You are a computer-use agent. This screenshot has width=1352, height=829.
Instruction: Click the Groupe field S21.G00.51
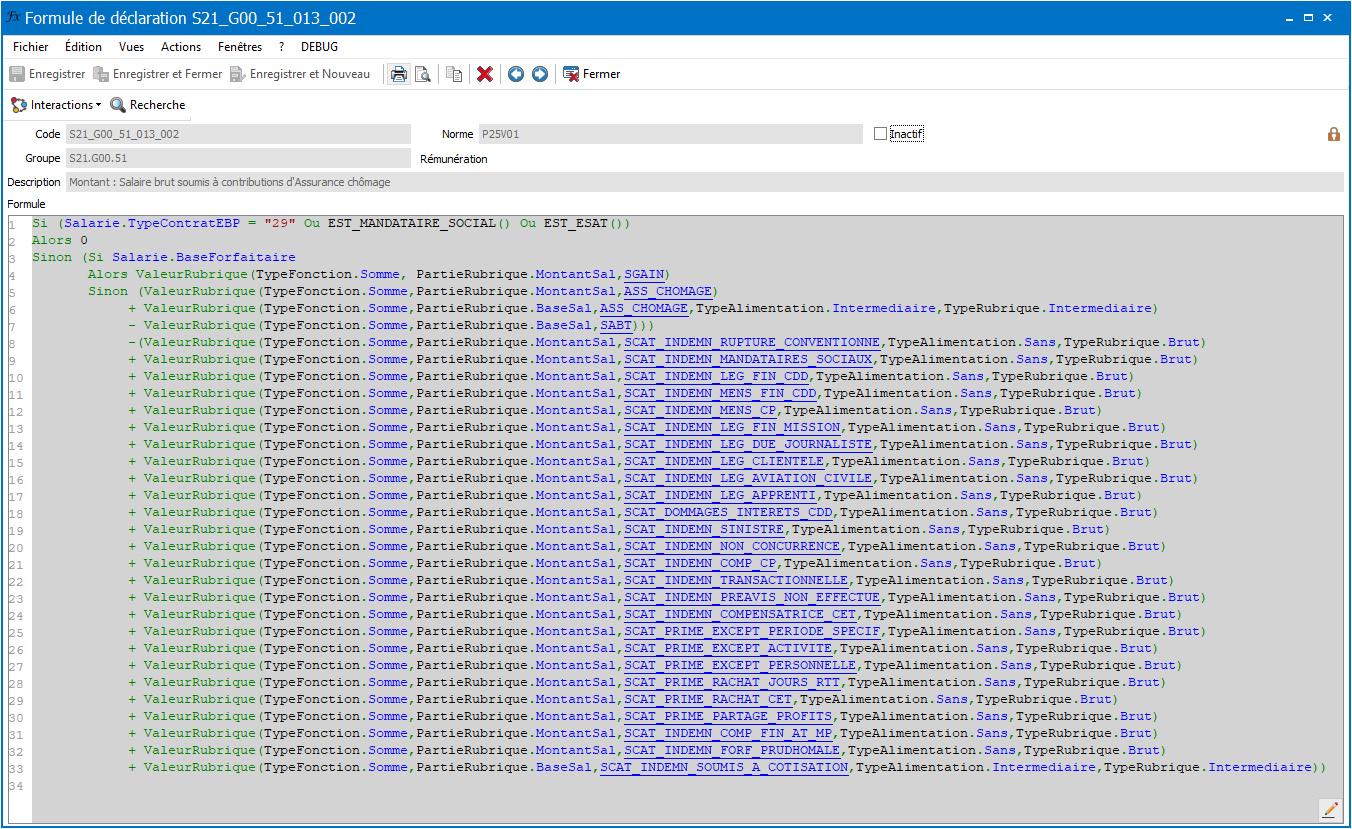pyautogui.click(x=238, y=158)
